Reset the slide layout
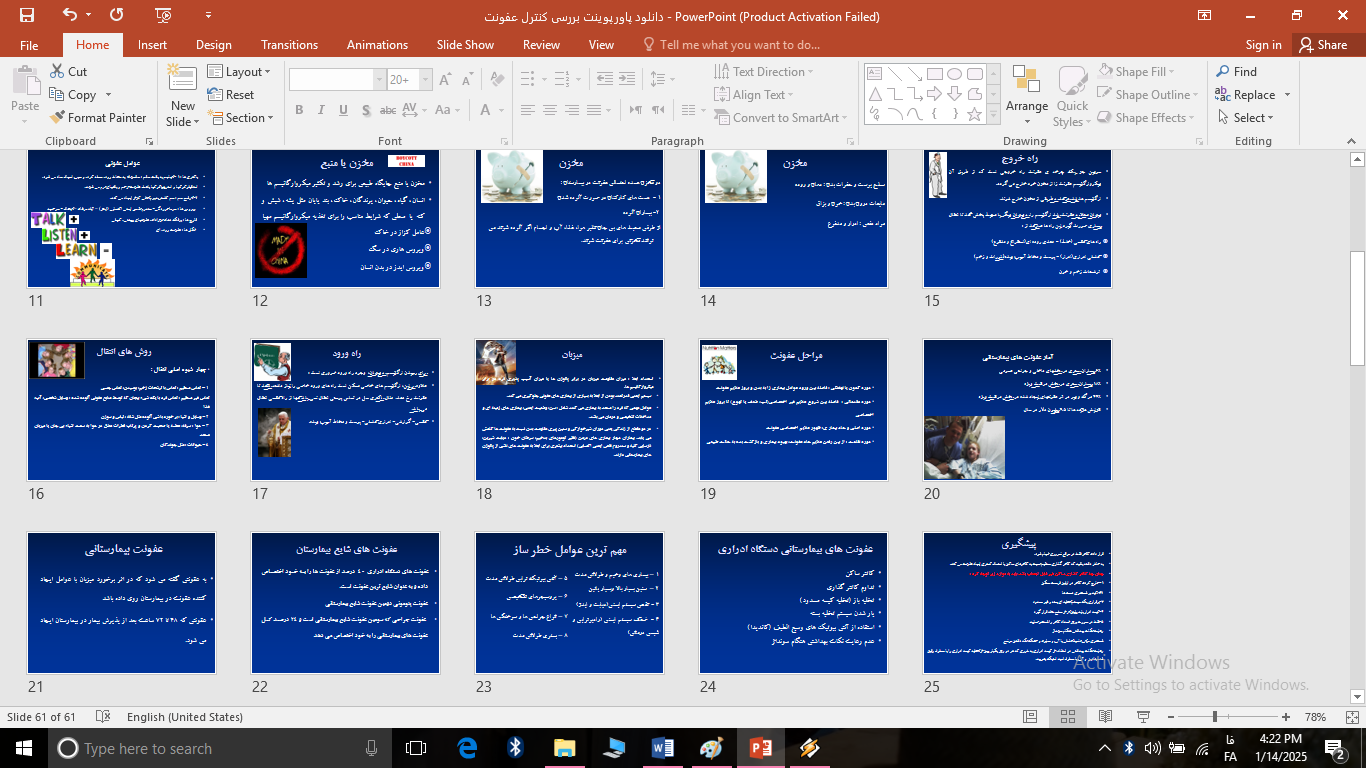 click(231, 94)
